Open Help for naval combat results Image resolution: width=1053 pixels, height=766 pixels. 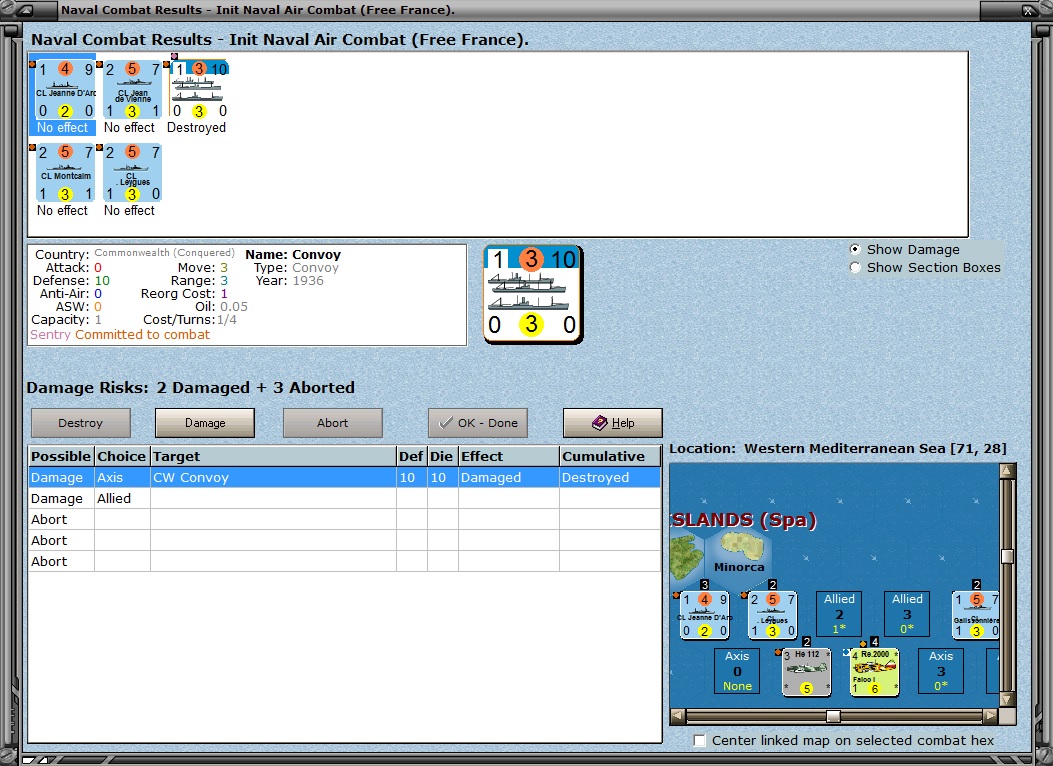pyautogui.click(x=612, y=423)
